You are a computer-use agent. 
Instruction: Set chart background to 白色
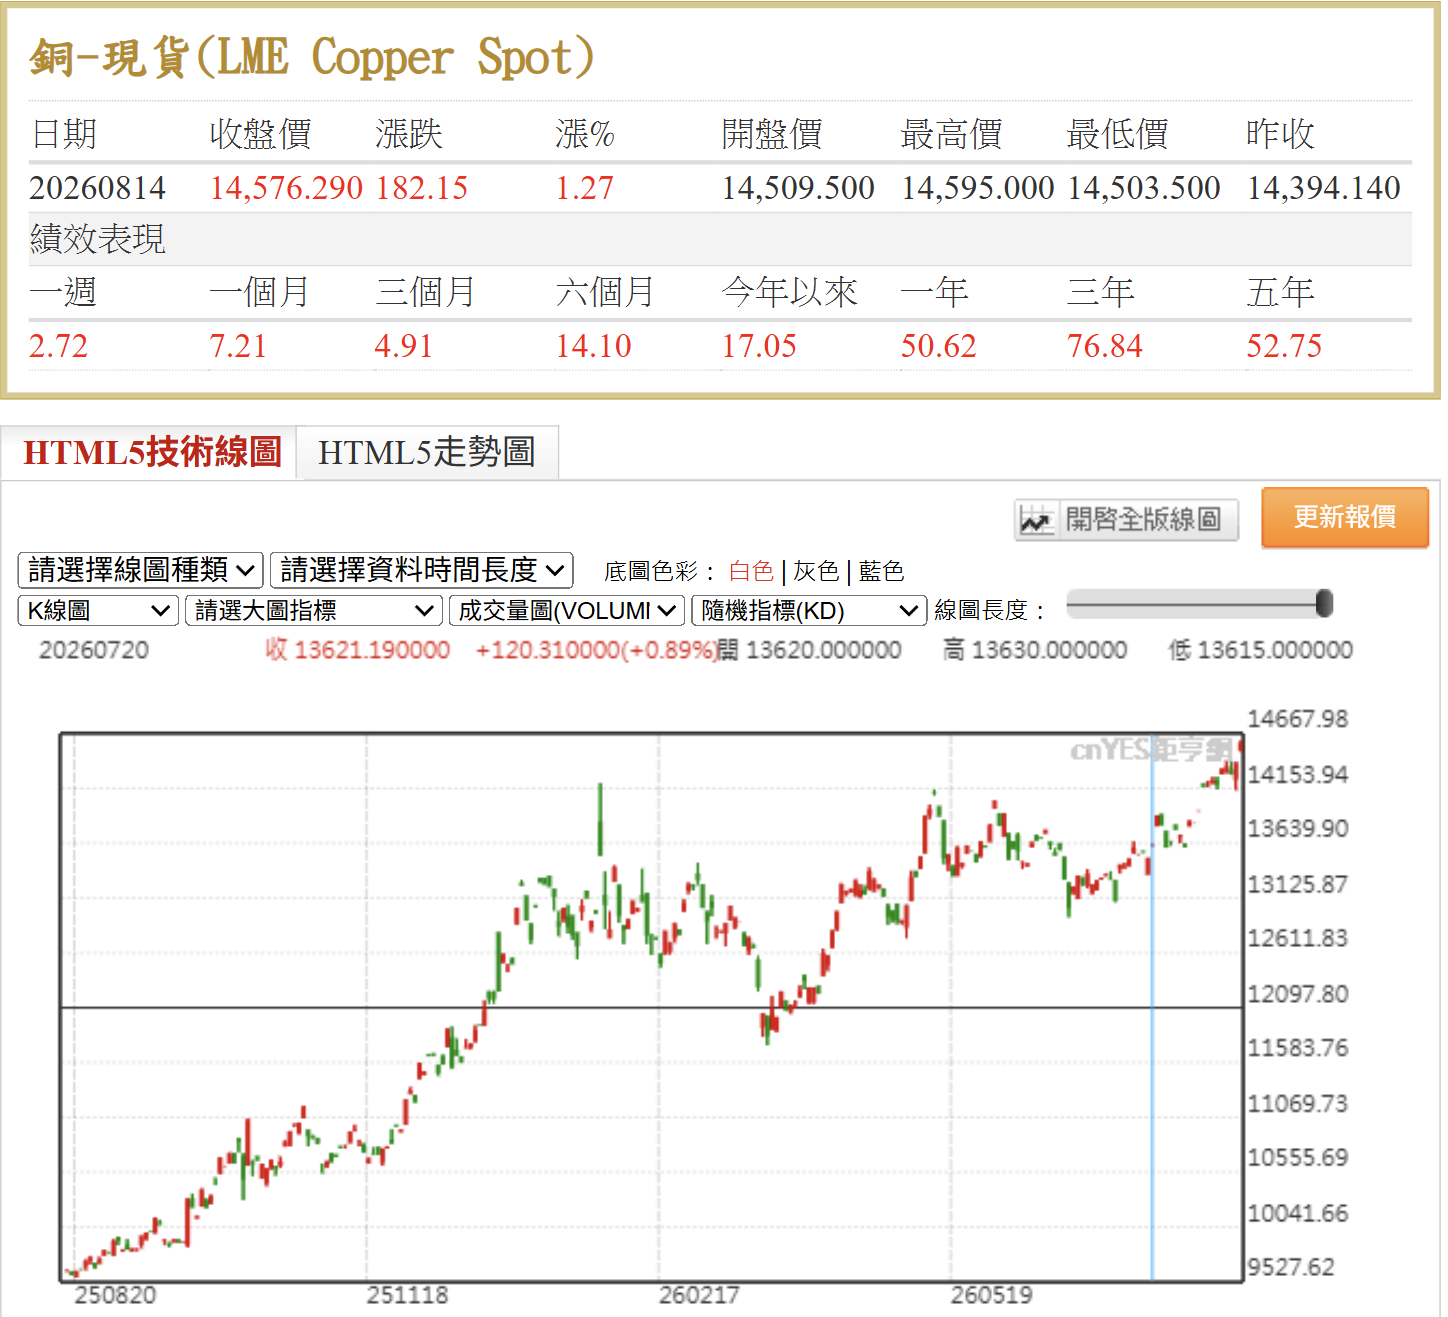tap(751, 571)
